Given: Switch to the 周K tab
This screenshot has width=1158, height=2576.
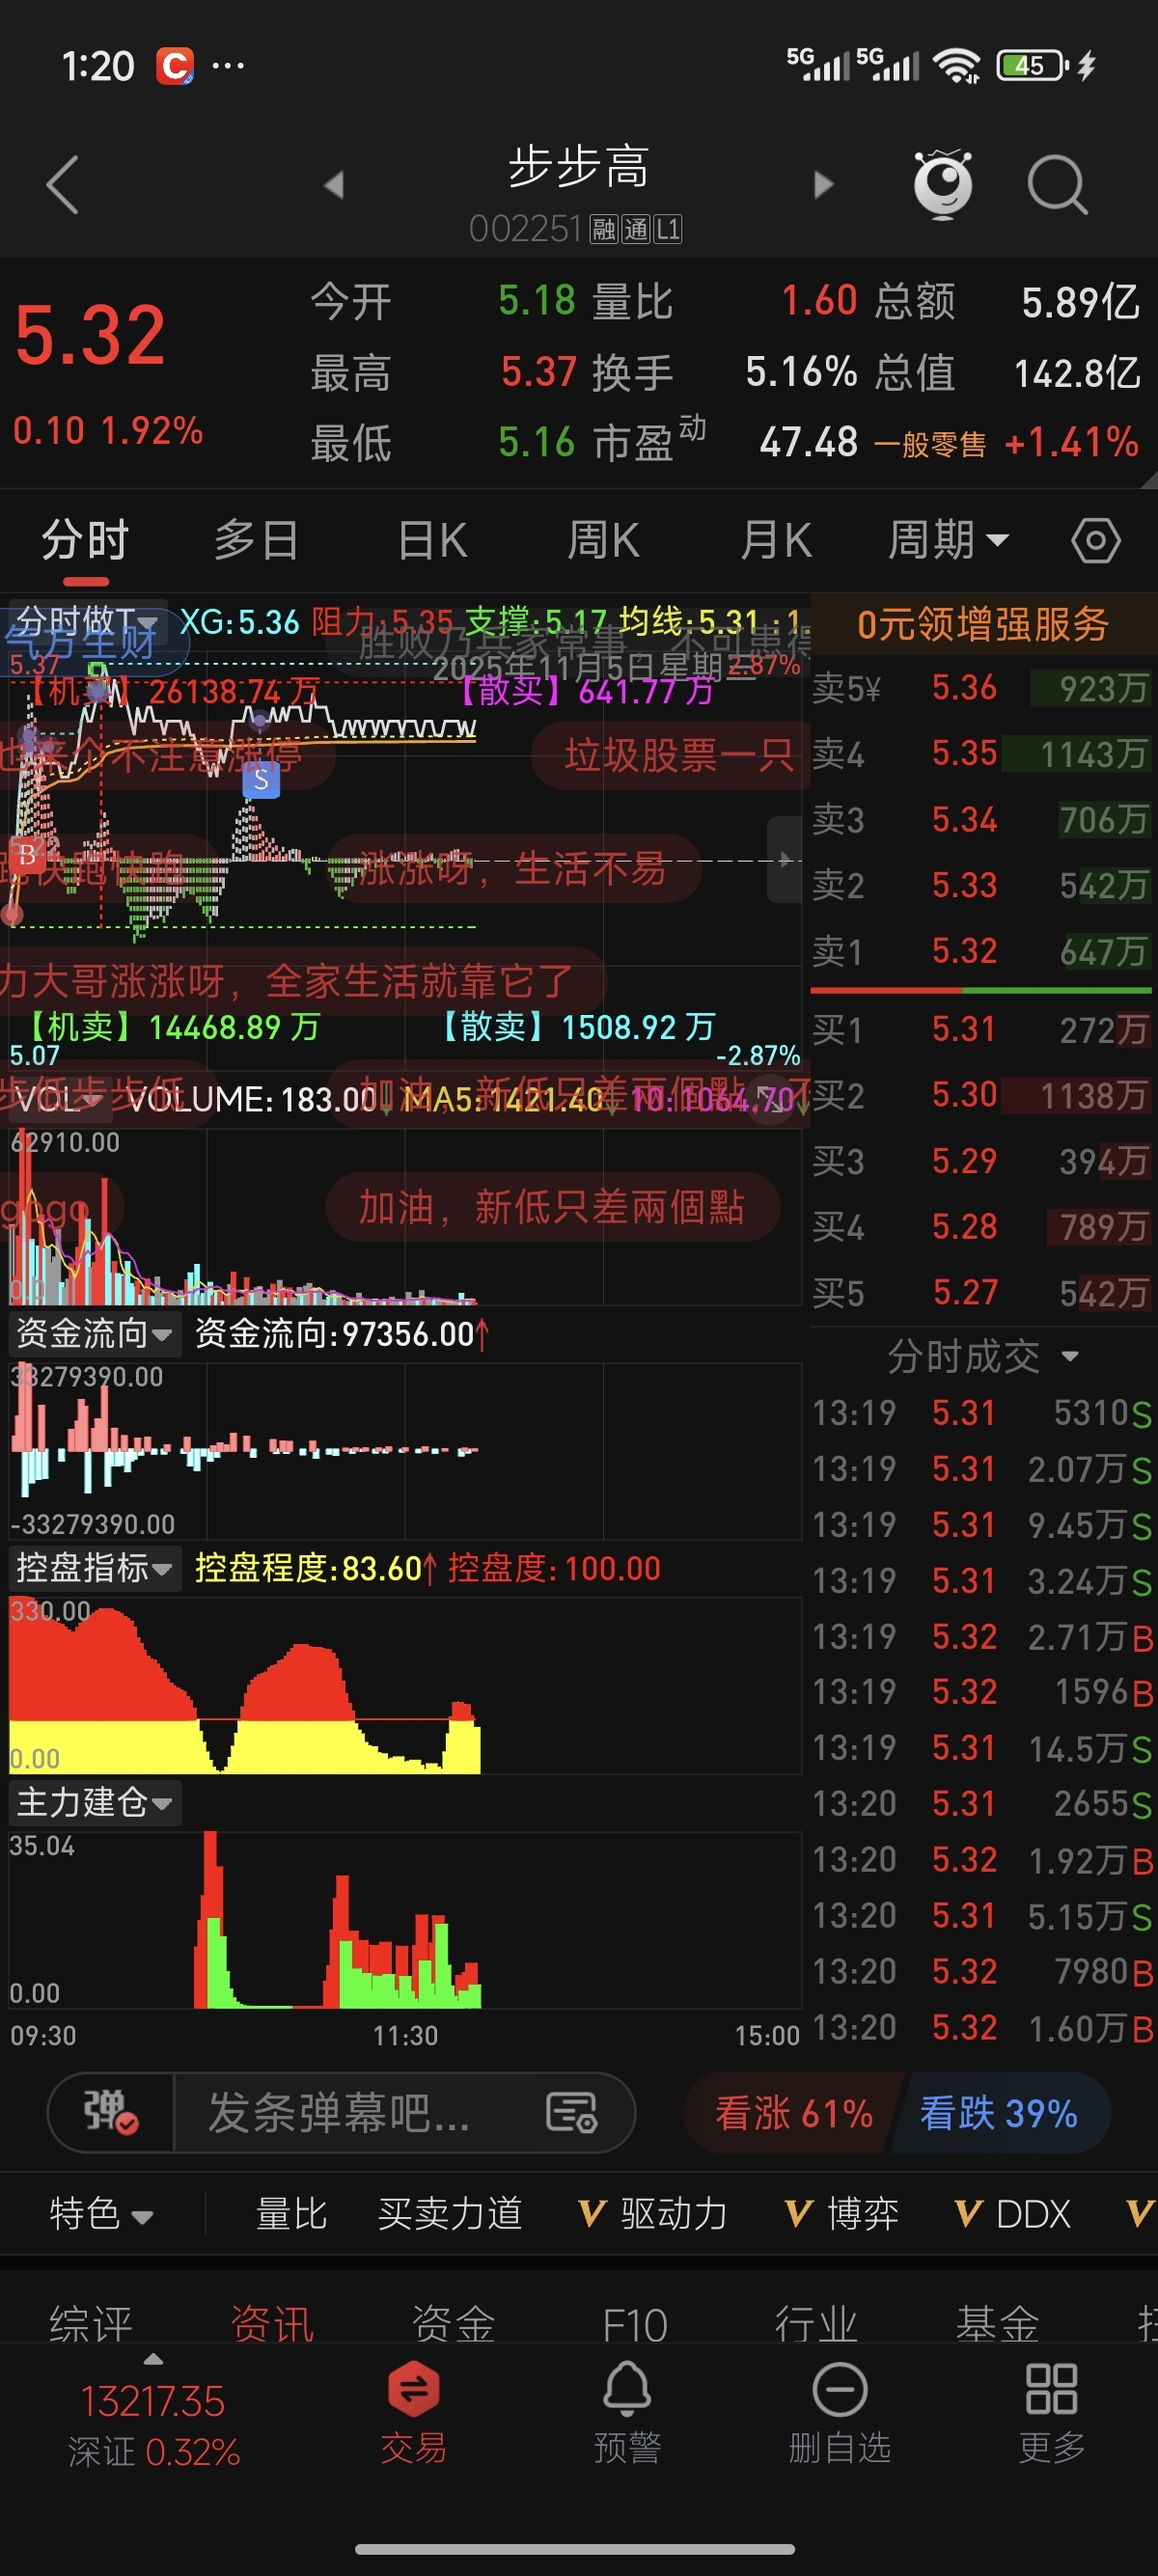Looking at the screenshot, I should pos(603,541).
